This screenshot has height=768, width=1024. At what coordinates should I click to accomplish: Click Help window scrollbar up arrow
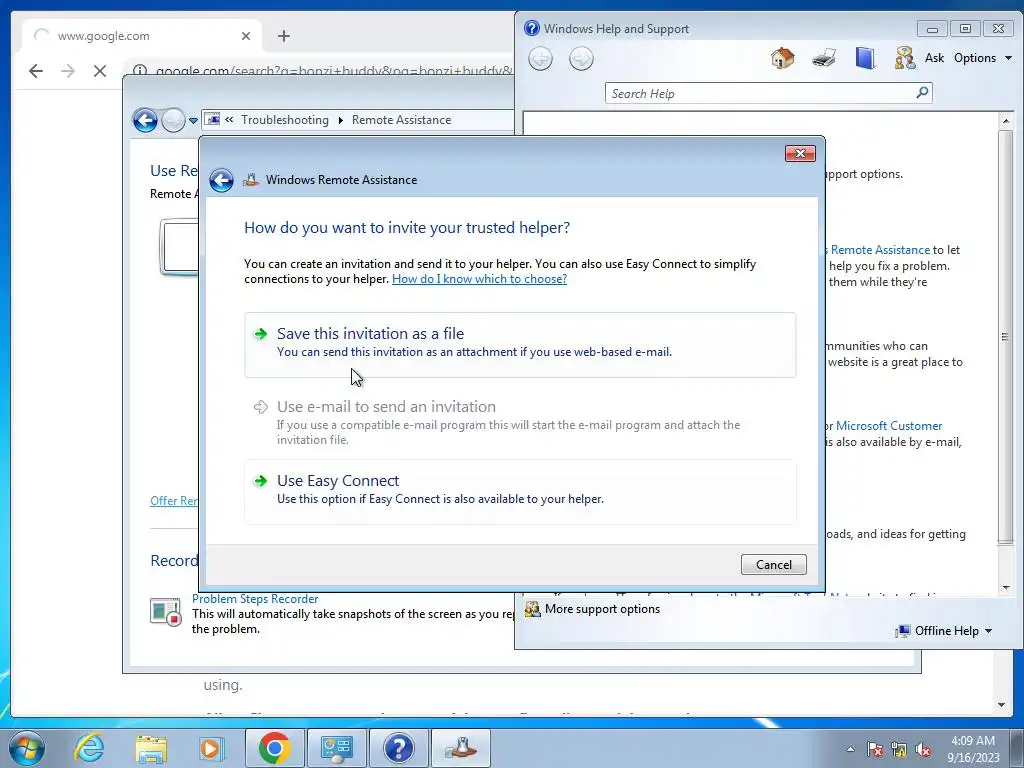[1006, 121]
